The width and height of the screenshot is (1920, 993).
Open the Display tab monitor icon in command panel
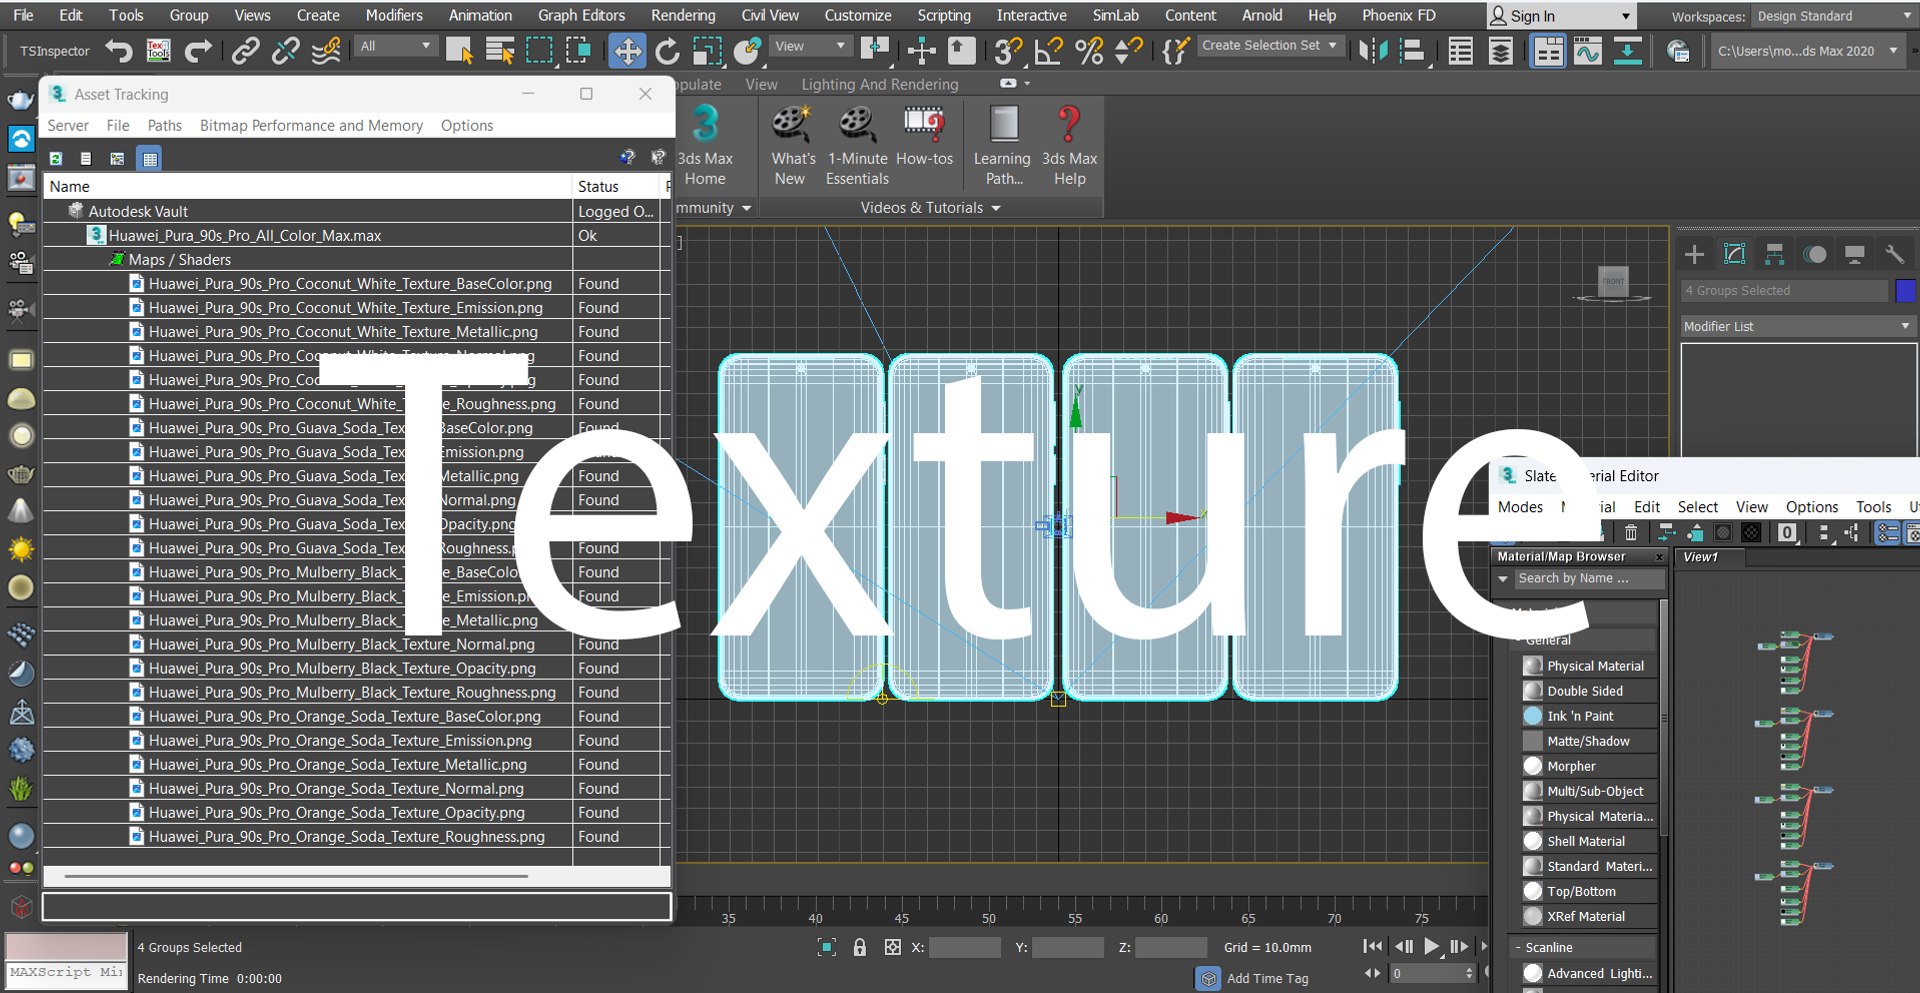coord(1854,254)
